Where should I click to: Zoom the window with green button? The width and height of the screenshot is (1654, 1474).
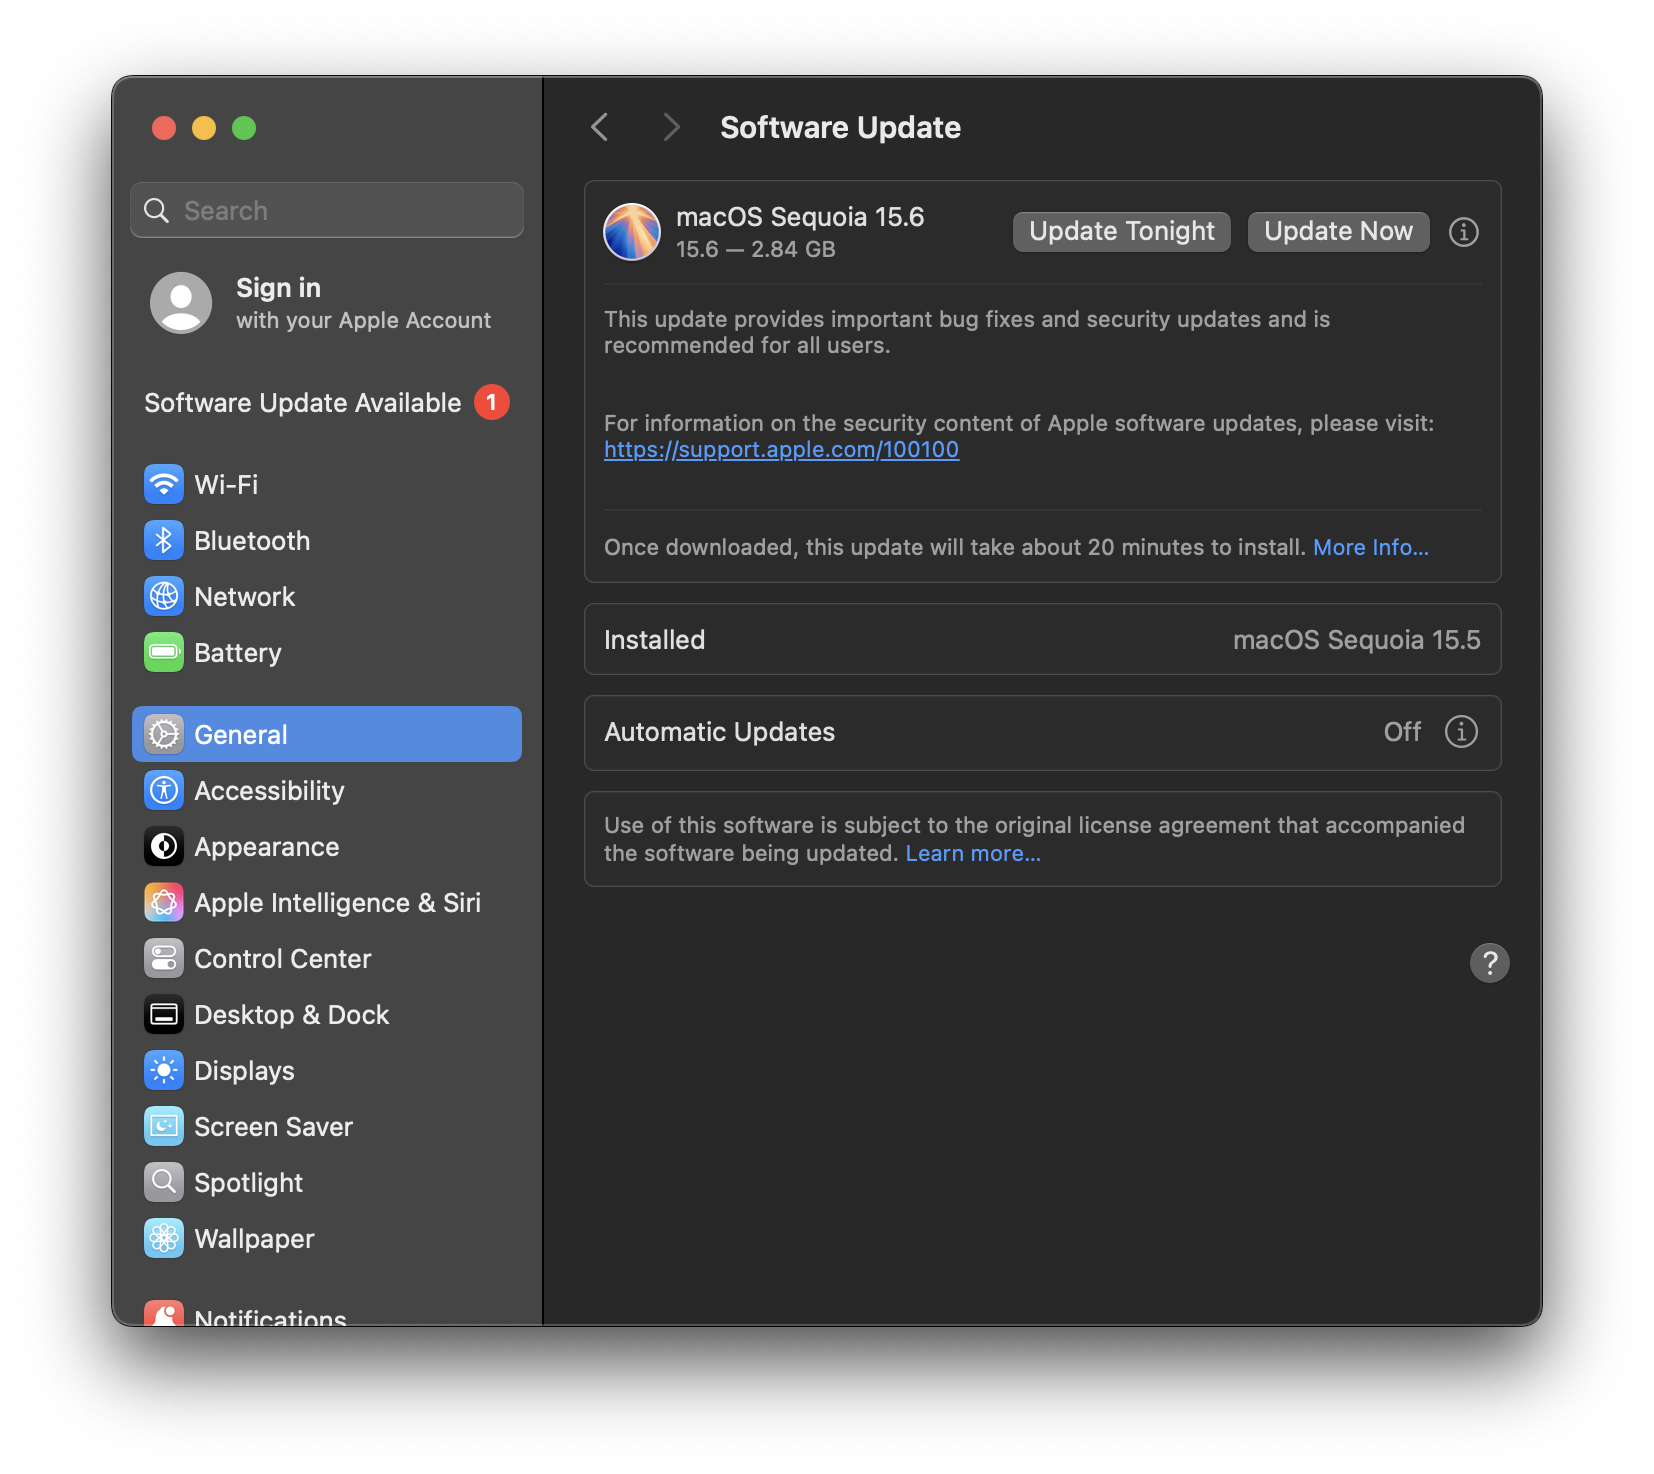244,128
